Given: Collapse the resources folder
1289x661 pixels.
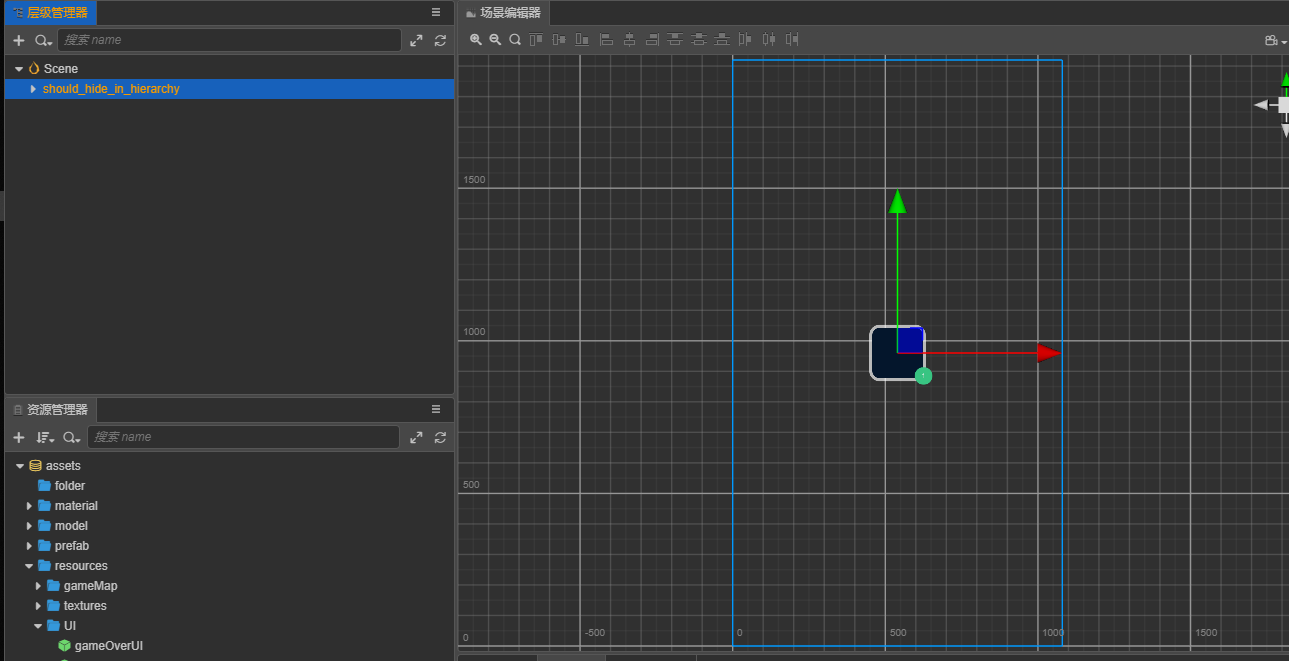Looking at the screenshot, I should point(29,566).
